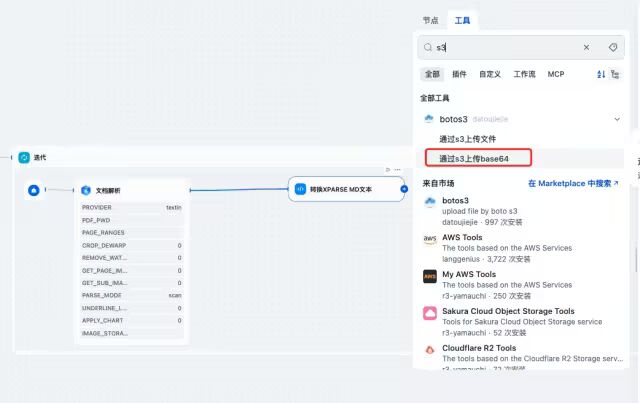The width and height of the screenshot is (640, 403).
Task: Click the 迭代 node icon
Action: 24,157
